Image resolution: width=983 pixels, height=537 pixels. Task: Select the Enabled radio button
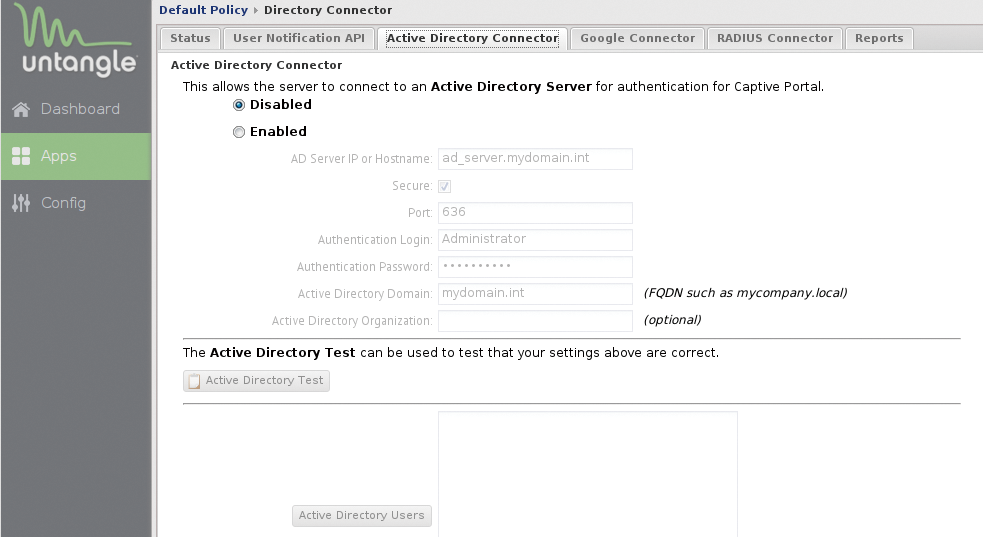click(239, 132)
